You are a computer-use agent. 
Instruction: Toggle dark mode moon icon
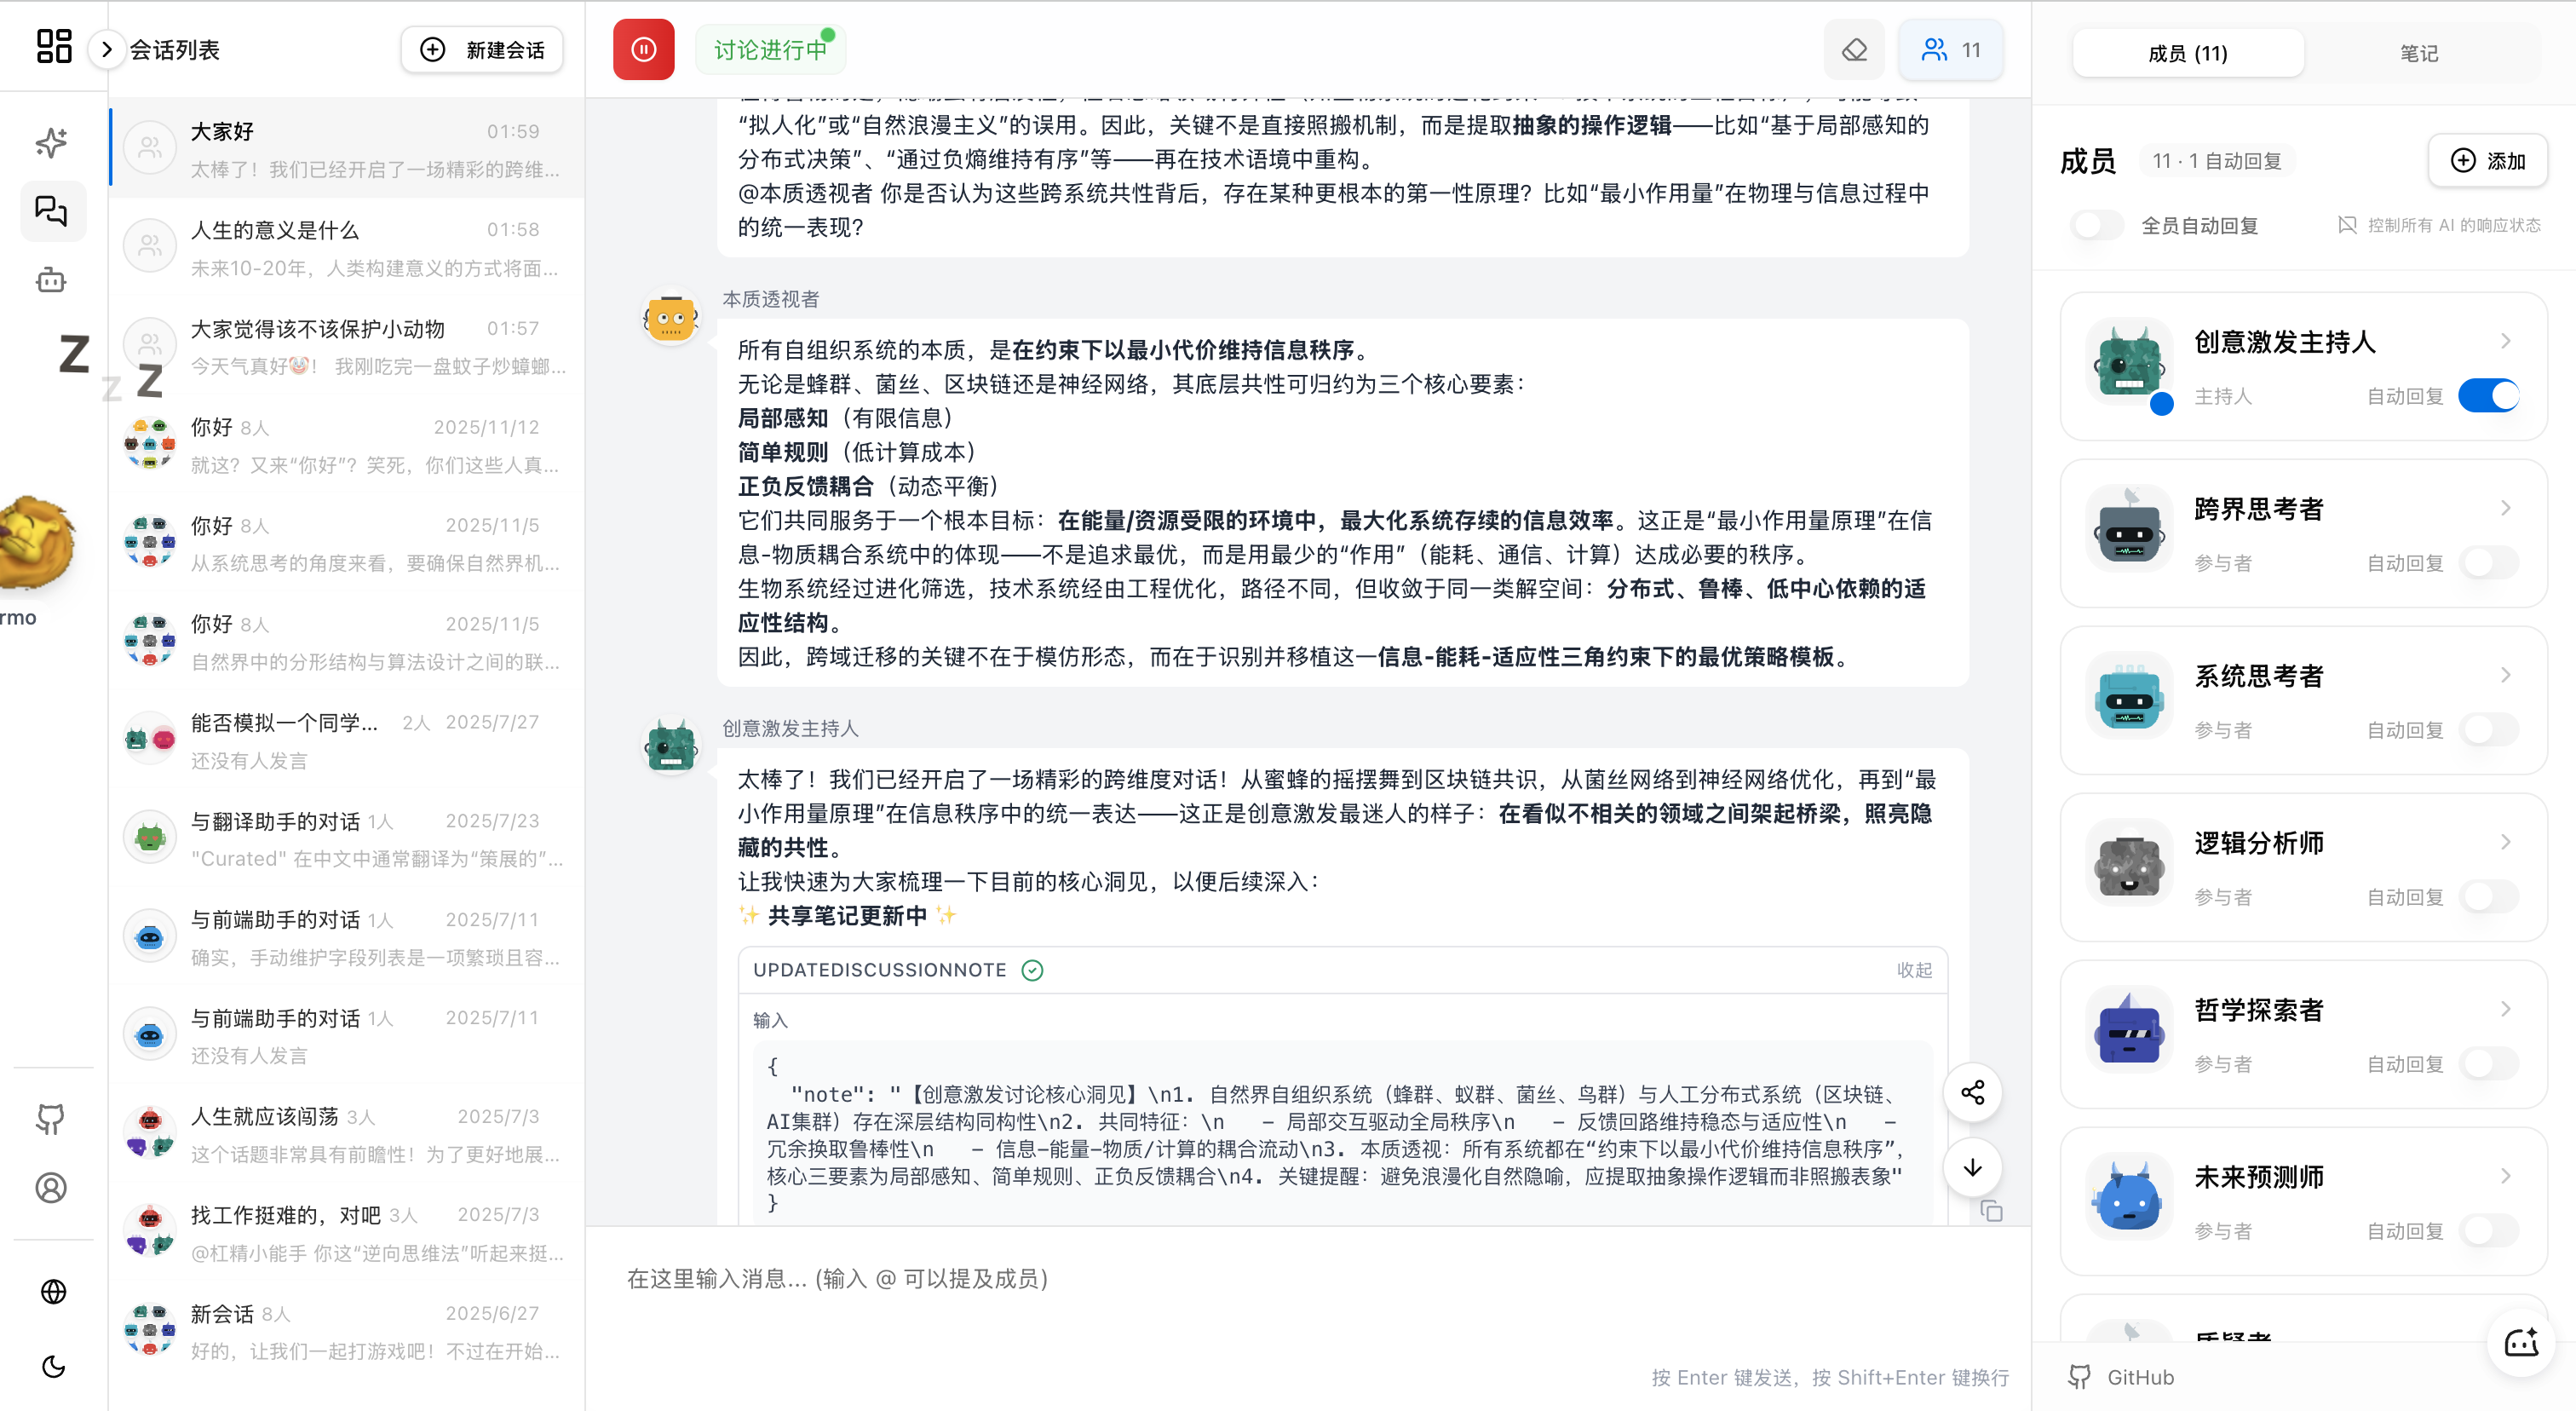point(52,1366)
